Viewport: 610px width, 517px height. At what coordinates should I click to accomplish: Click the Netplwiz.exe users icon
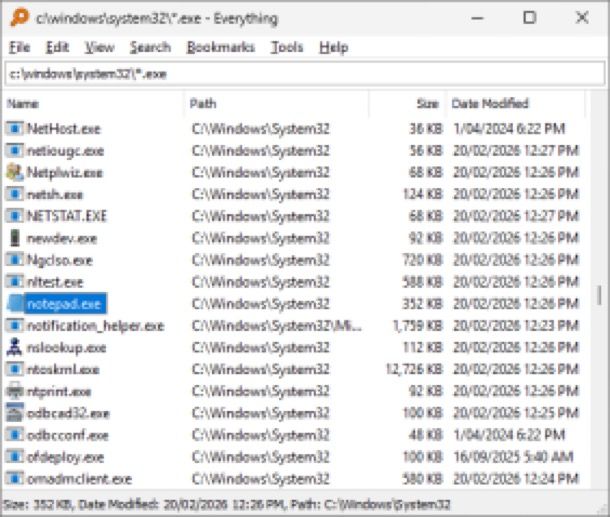[x=15, y=172]
